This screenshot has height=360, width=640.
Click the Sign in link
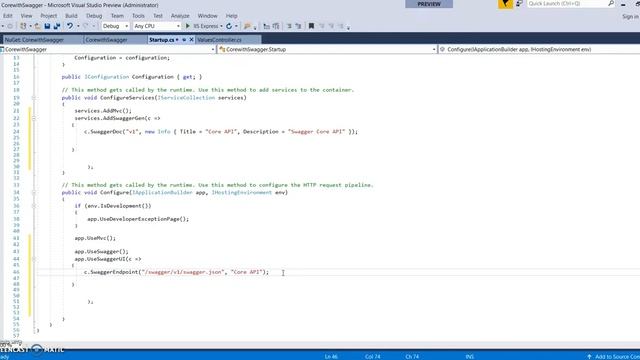click(x=630, y=17)
